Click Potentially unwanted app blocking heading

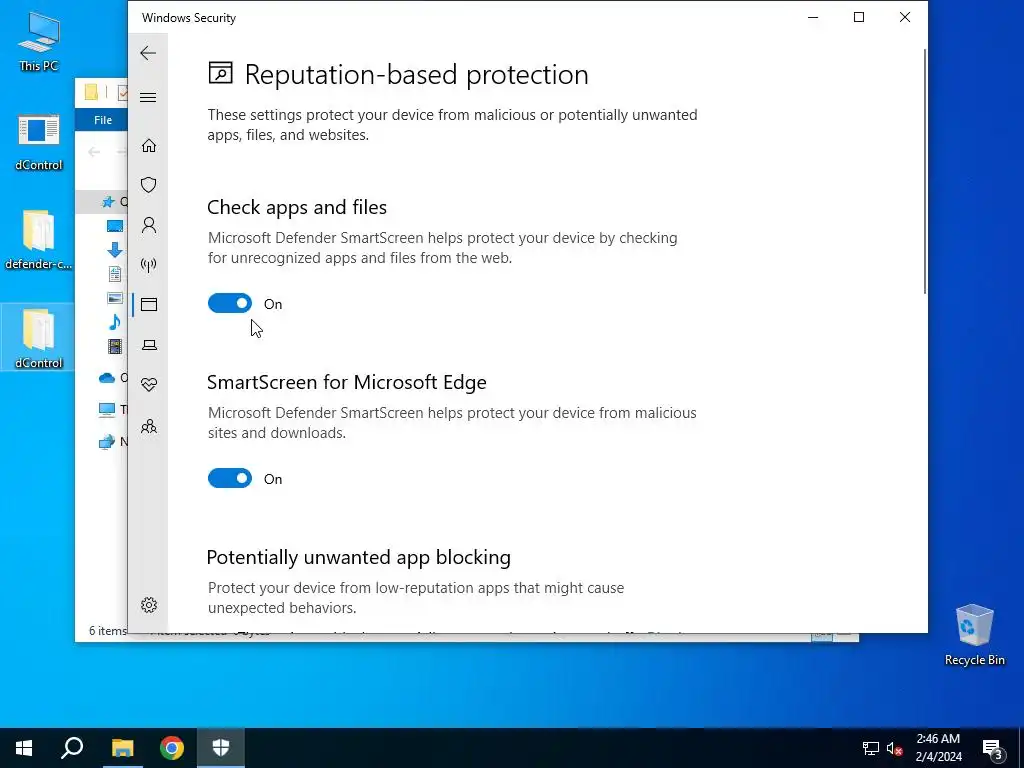[x=359, y=557]
